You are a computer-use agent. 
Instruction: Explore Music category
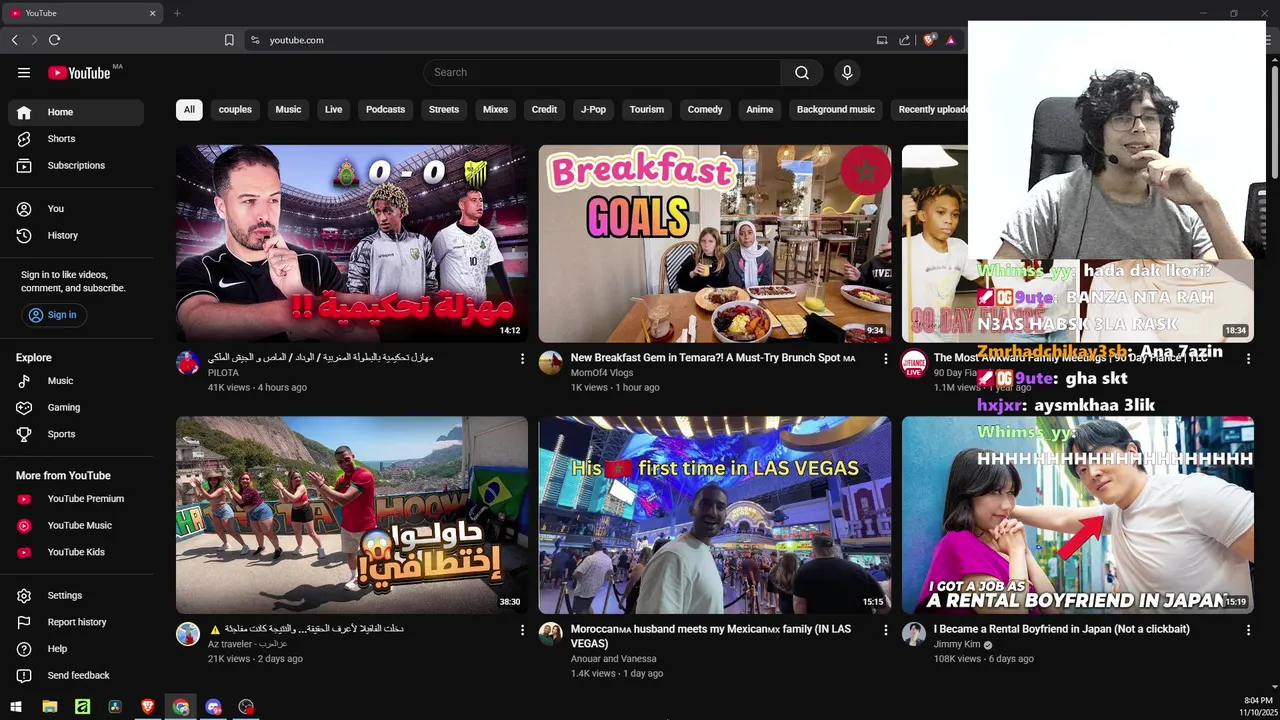coord(76,381)
